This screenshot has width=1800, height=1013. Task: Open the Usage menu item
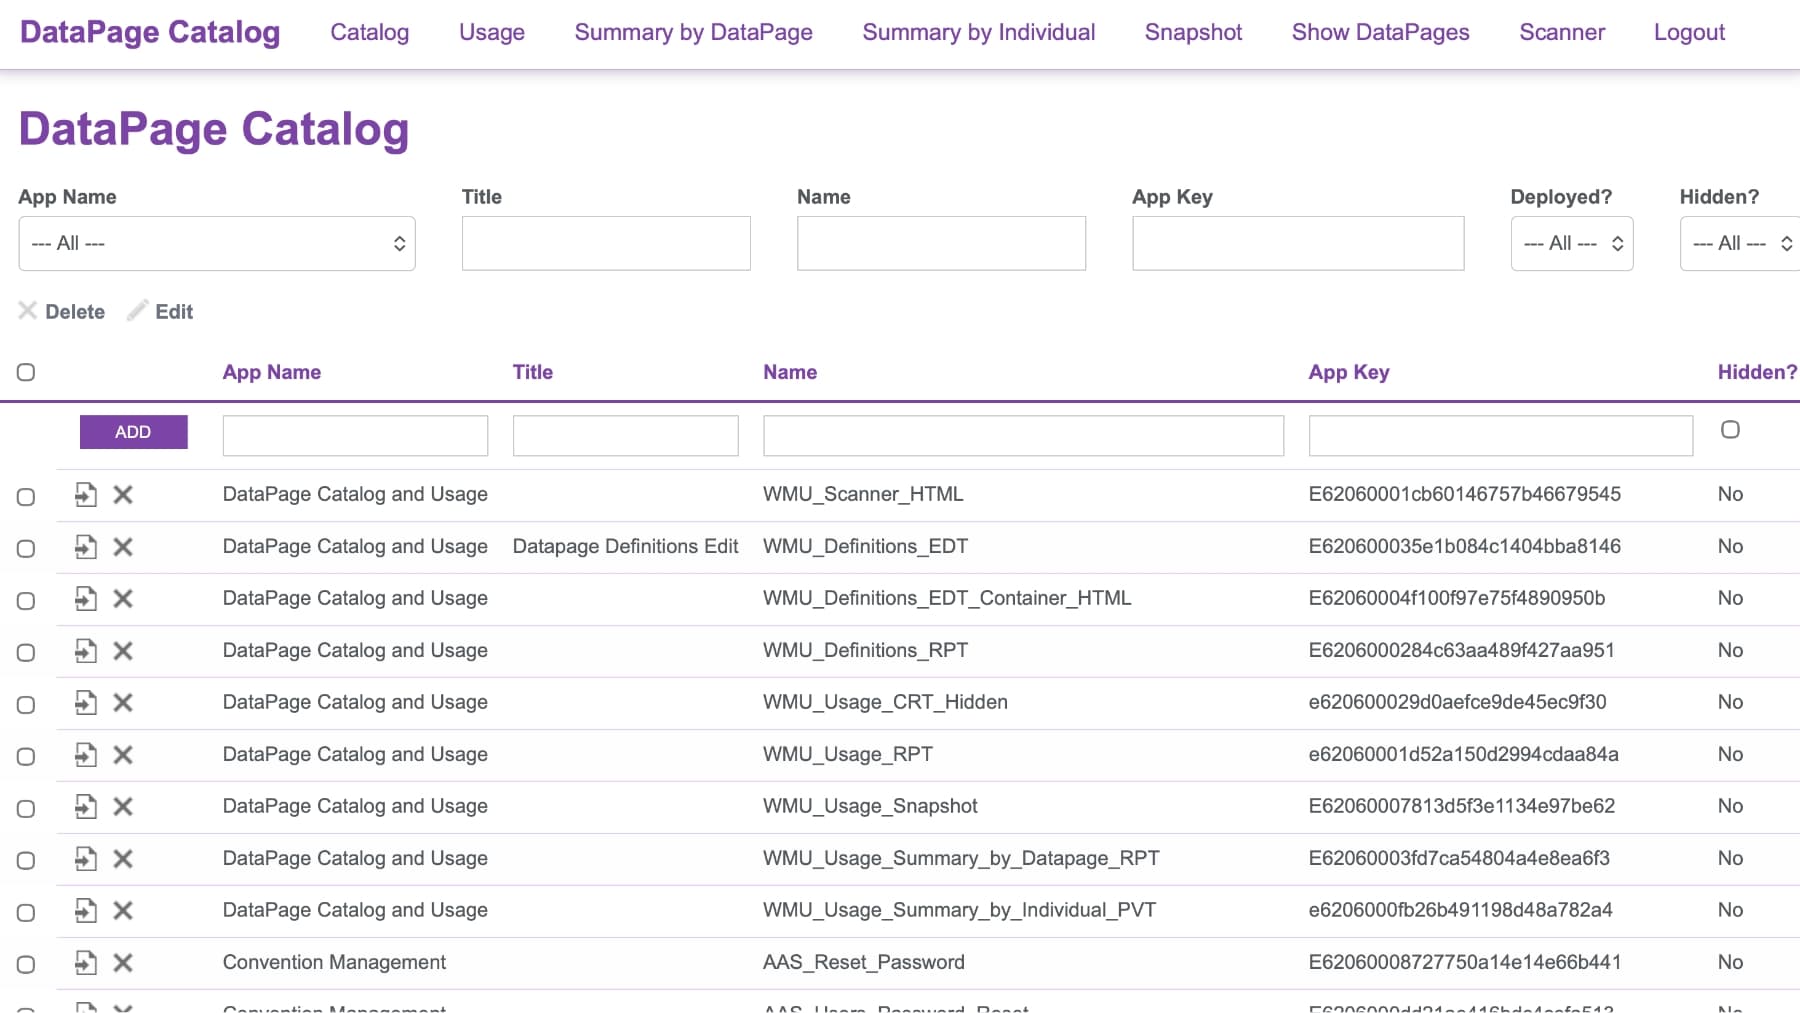click(x=492, y=32)
